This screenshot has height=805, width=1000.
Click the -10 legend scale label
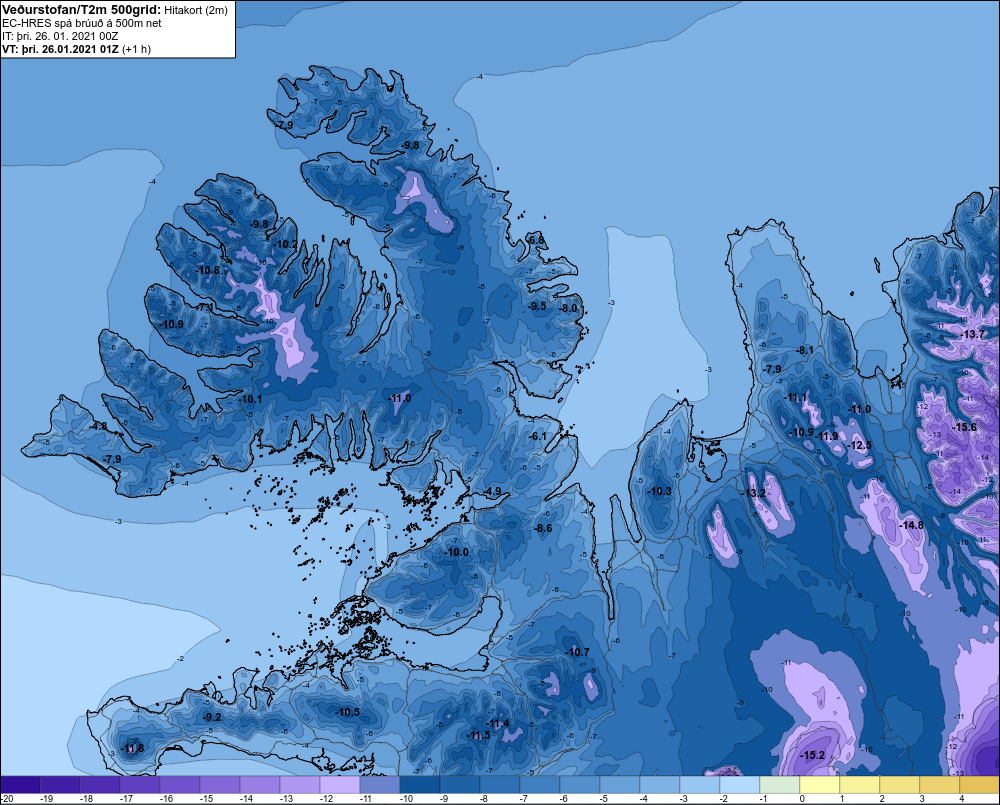click(406, 799)
